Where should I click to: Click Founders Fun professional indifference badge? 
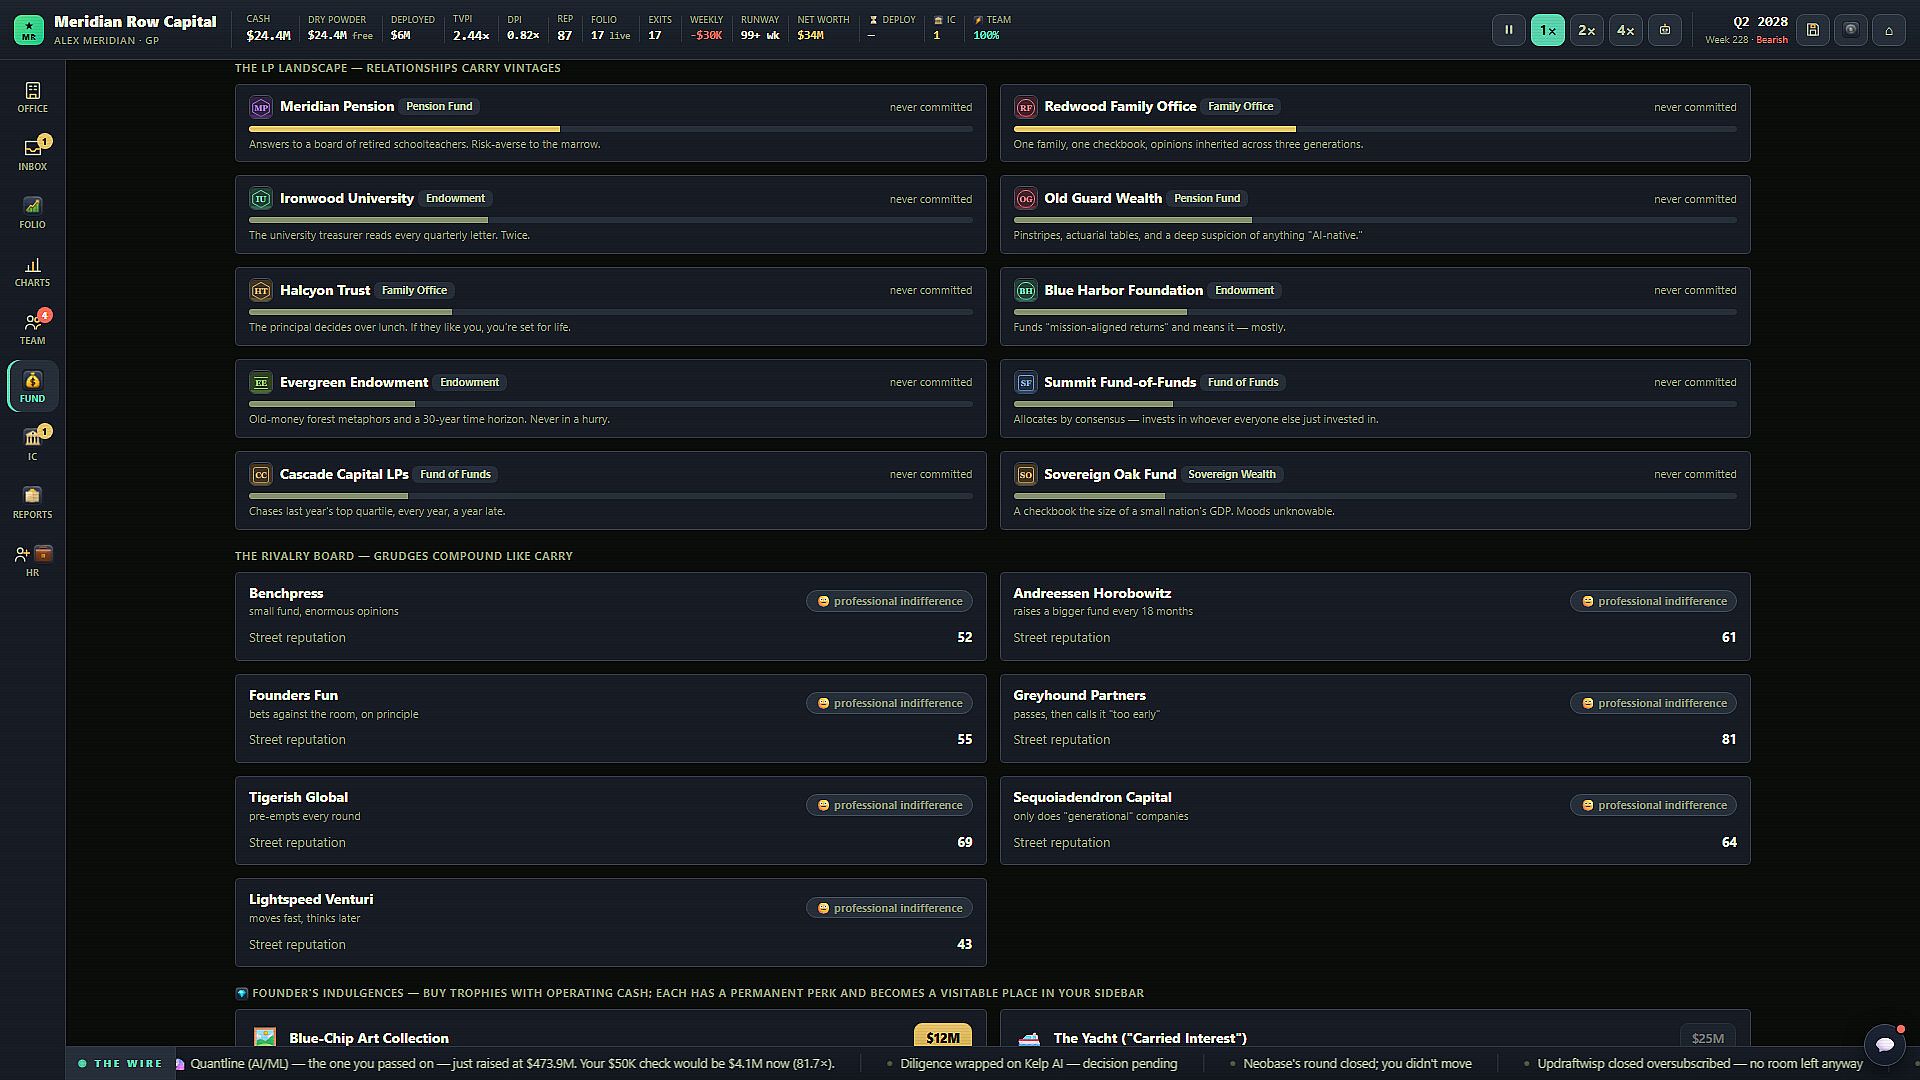pyautogui.click(x=889, y=703)
